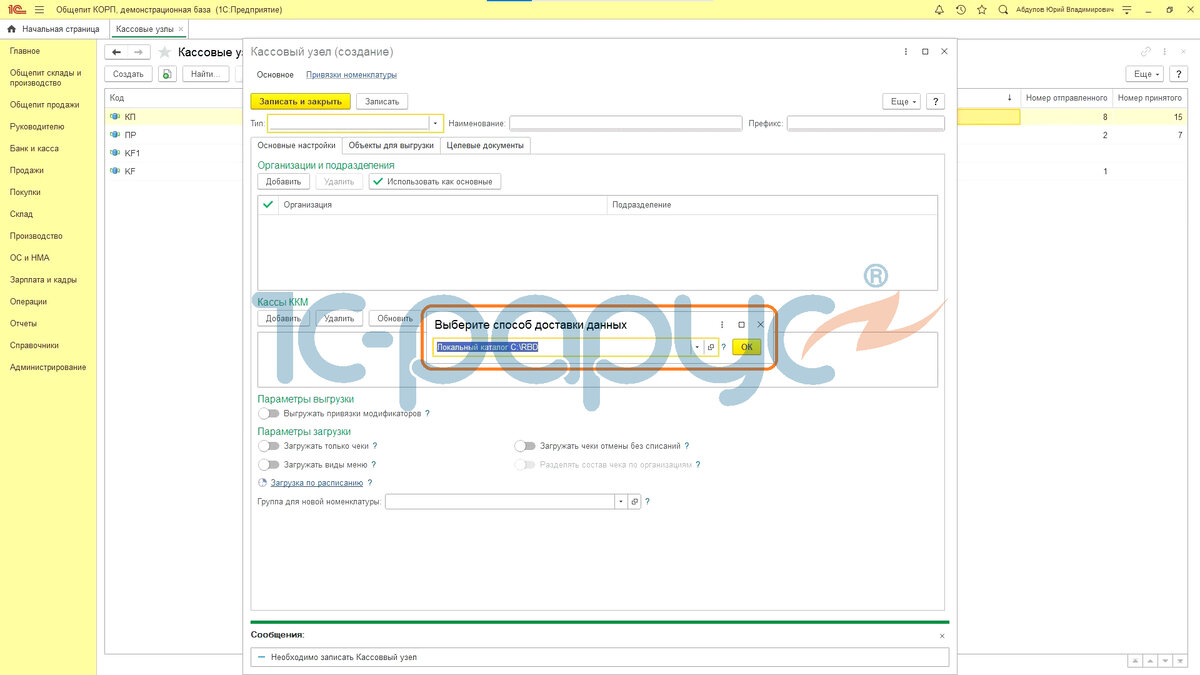
Task: Switch to Начальная страница tab
Action: pyautogui.click(x=53, y=29)
